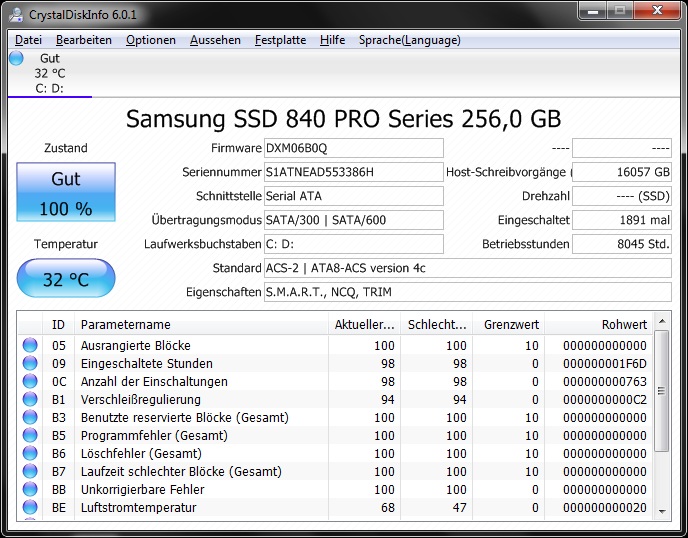Open the Bearbeiten menu
The image size is (688, 538).
click(84, 40)
